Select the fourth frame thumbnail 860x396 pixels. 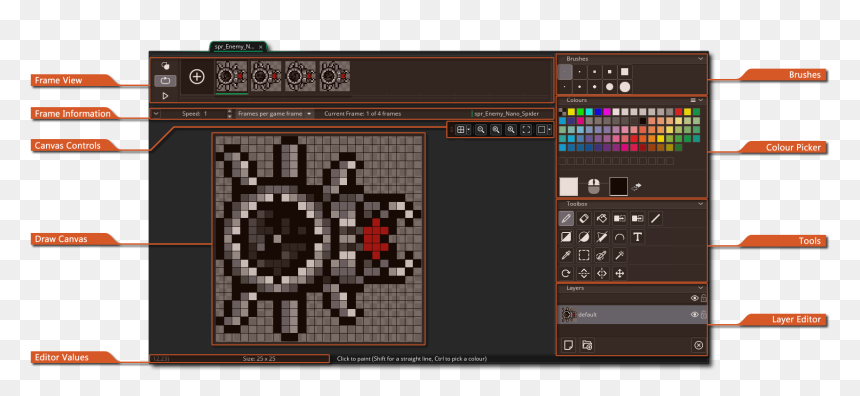click(335, 76)
